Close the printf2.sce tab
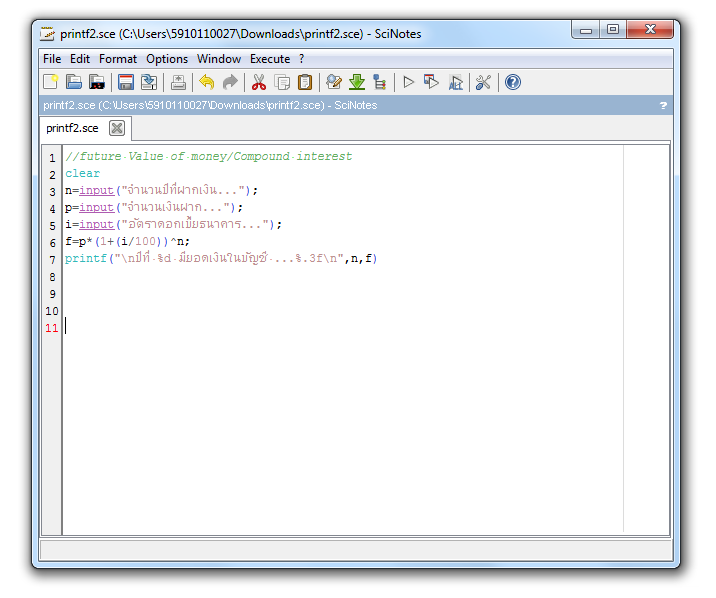The image size is (716, 598). tap(117, 128)
